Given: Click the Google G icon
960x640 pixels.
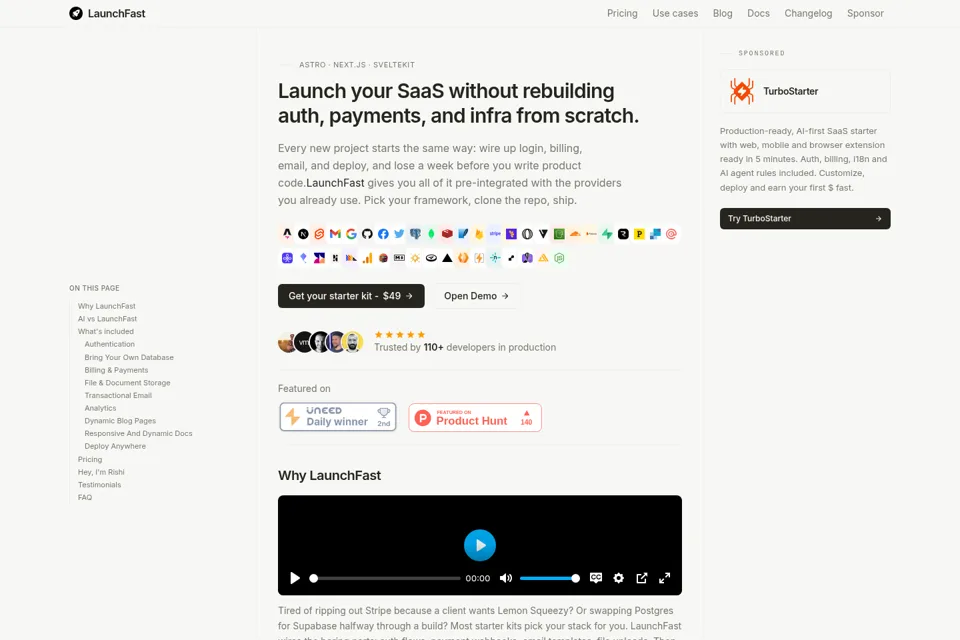Looking at the screenshot, I should pyautogui.click(x=351, y=233).
